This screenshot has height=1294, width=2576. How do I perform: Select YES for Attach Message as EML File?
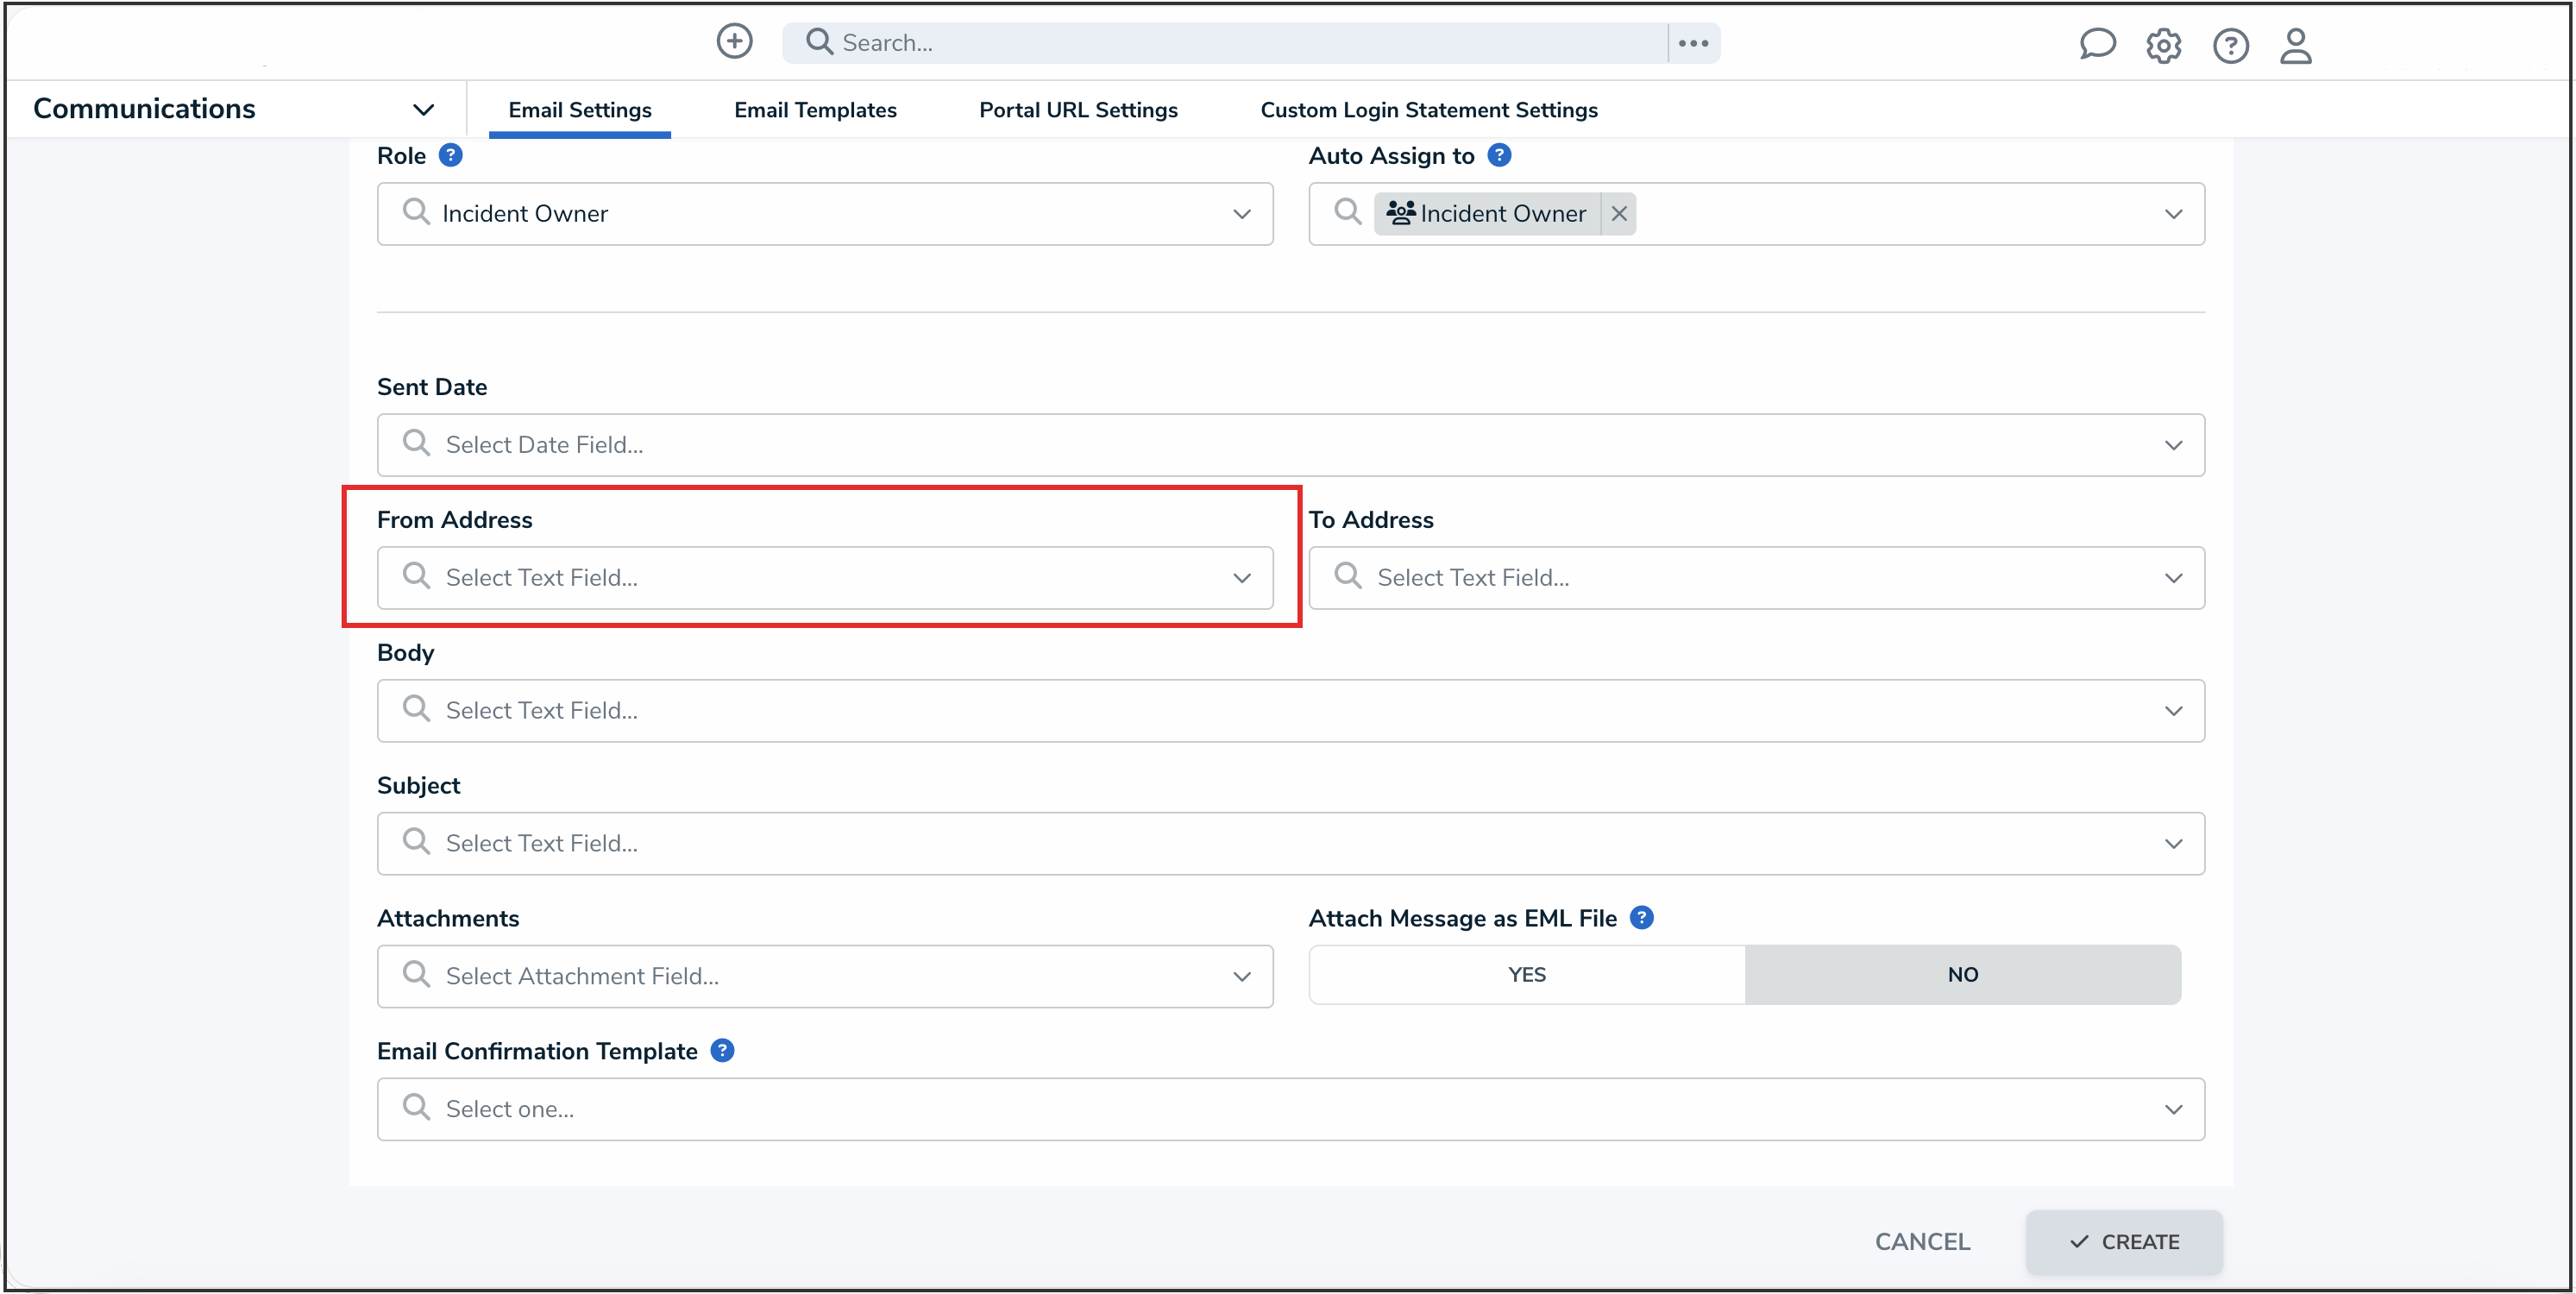click(x=1525, y=974)
